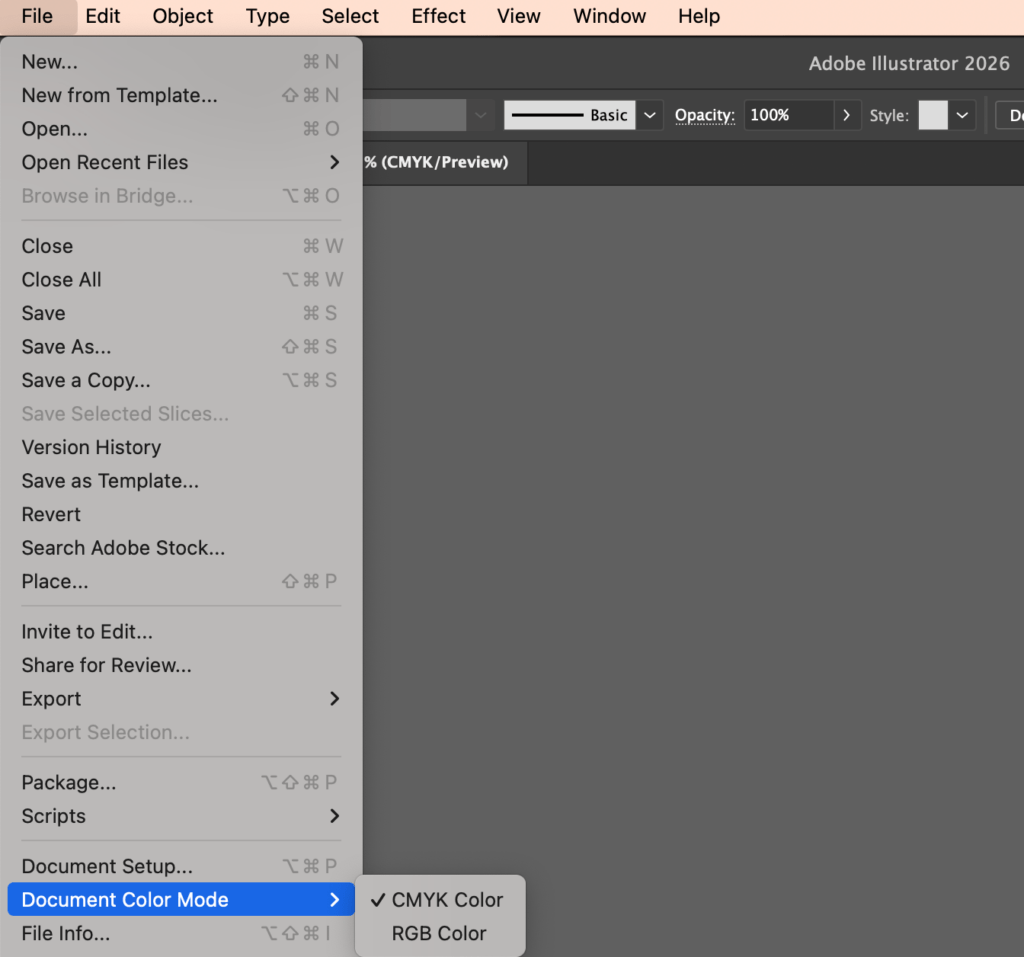Image resolution: width=1024 pixels, height=957 pixels.
Task: Open Version History entry
Action: pyautogui.click(x=91, y=447)
